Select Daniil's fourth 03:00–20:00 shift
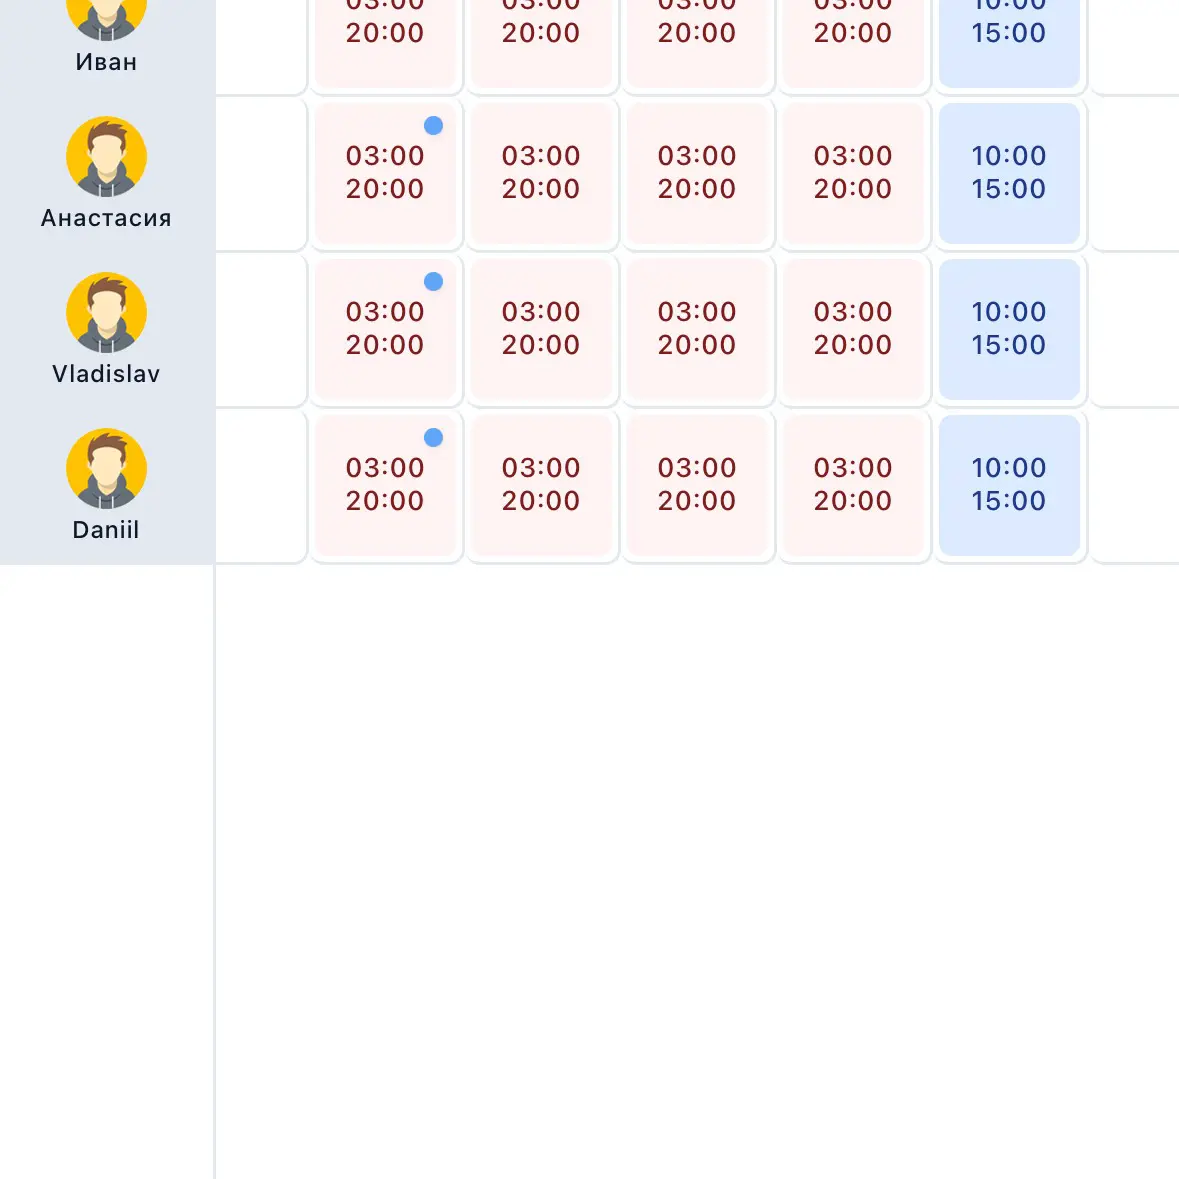Screen dimensions: 1179x1179 tap(853, 485)
